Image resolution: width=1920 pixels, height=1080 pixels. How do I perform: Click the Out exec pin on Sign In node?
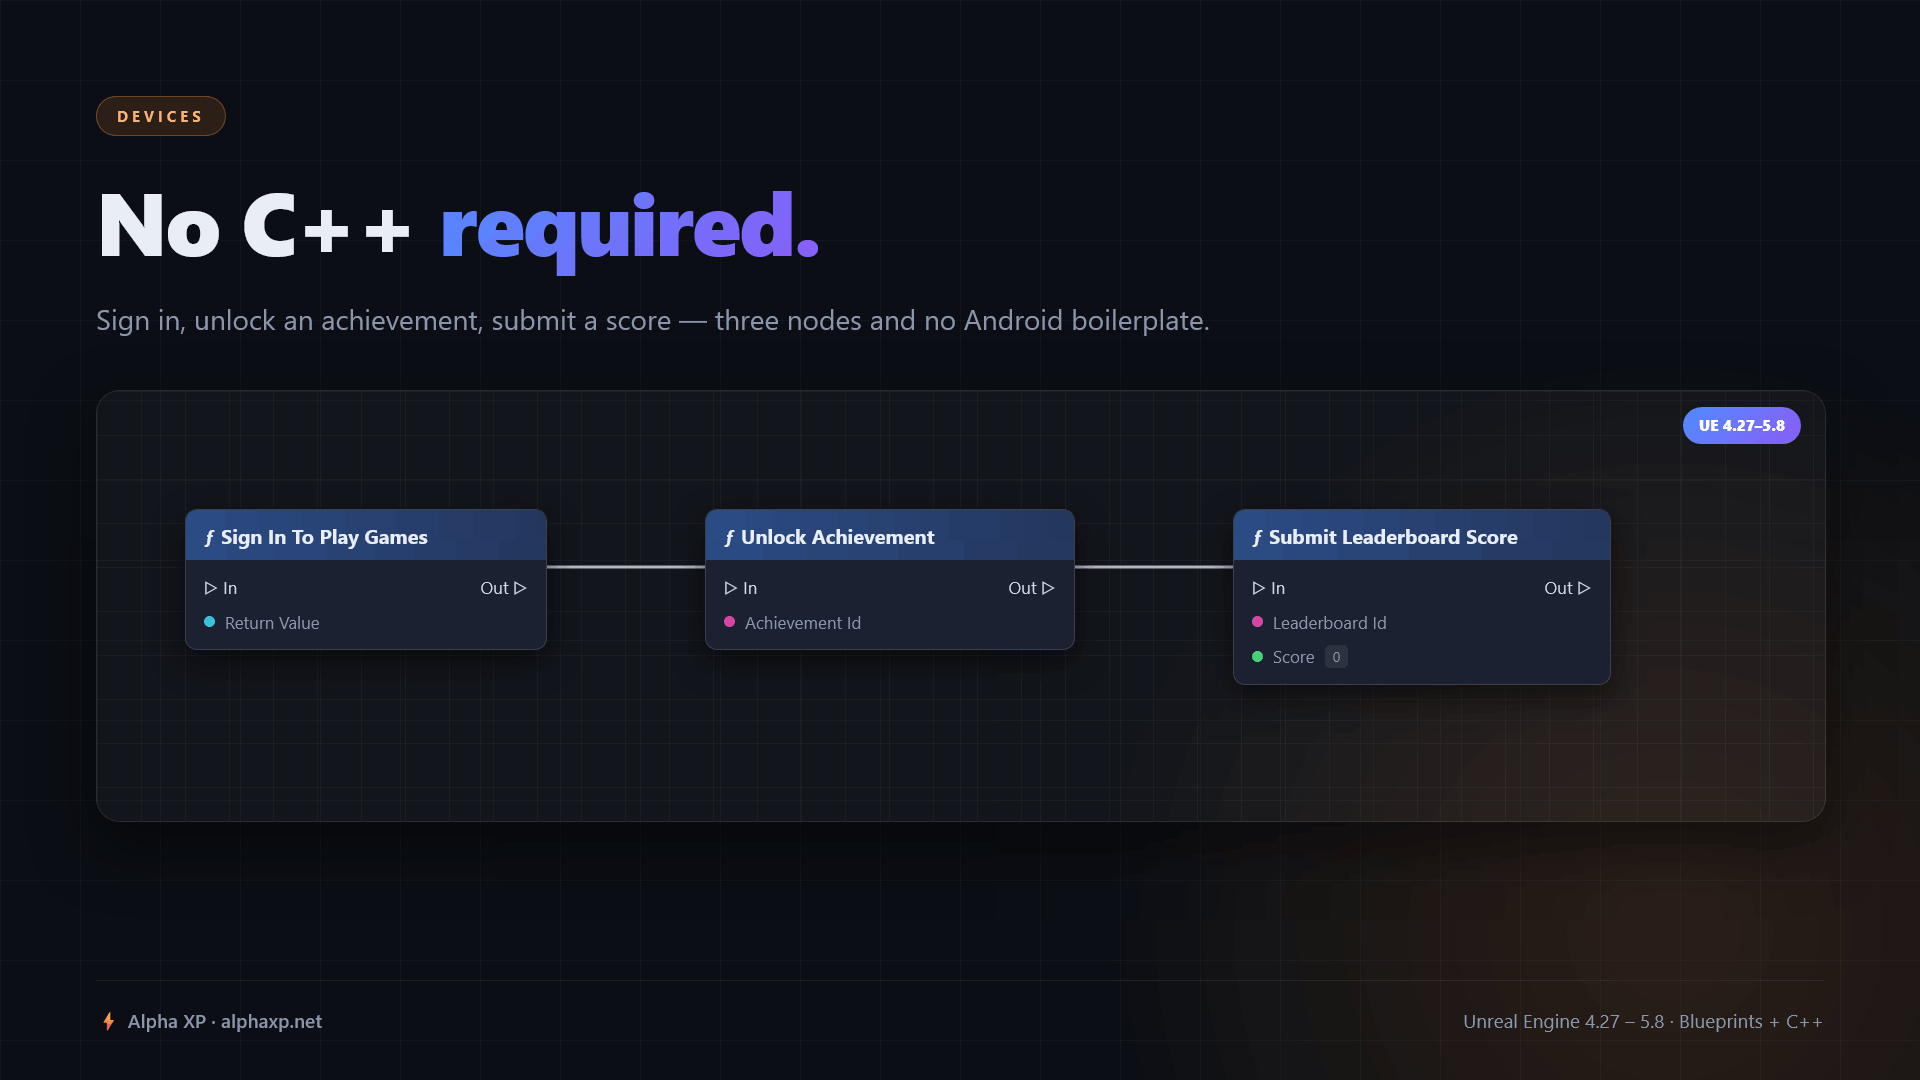pyautogui.click(x=520, y=588)
